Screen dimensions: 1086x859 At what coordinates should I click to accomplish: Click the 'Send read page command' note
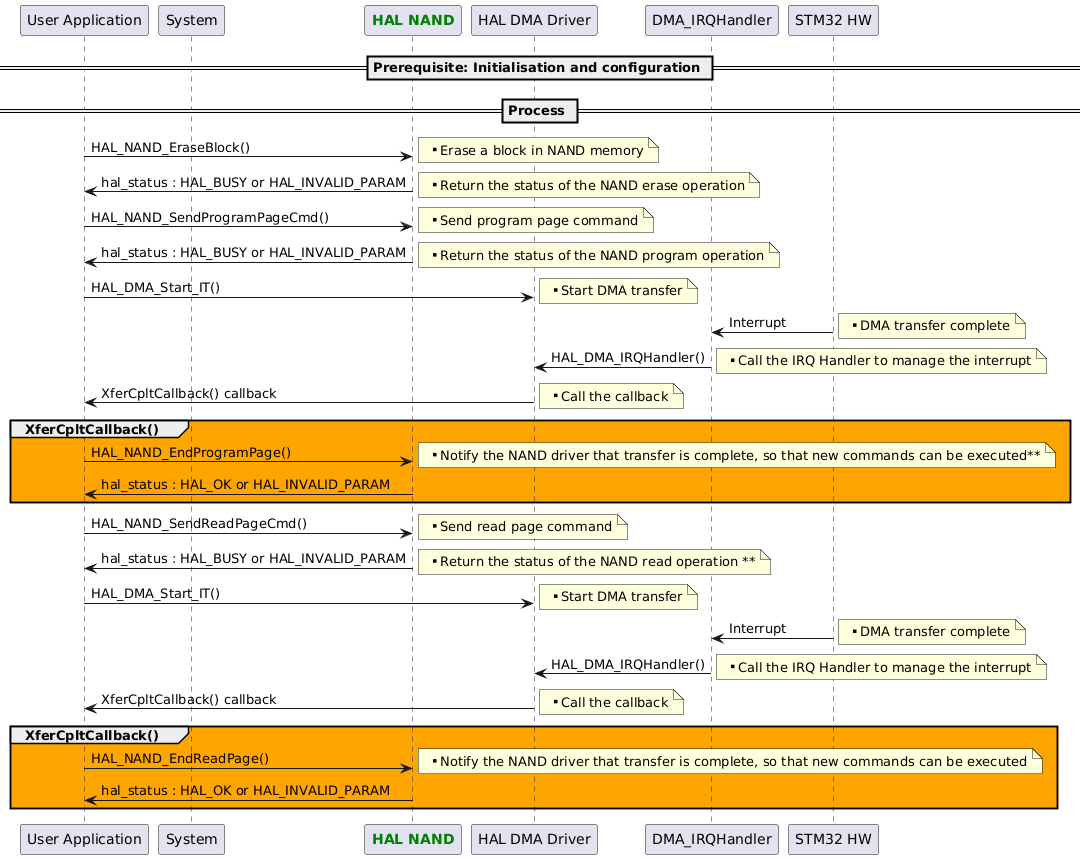point(523,526)
